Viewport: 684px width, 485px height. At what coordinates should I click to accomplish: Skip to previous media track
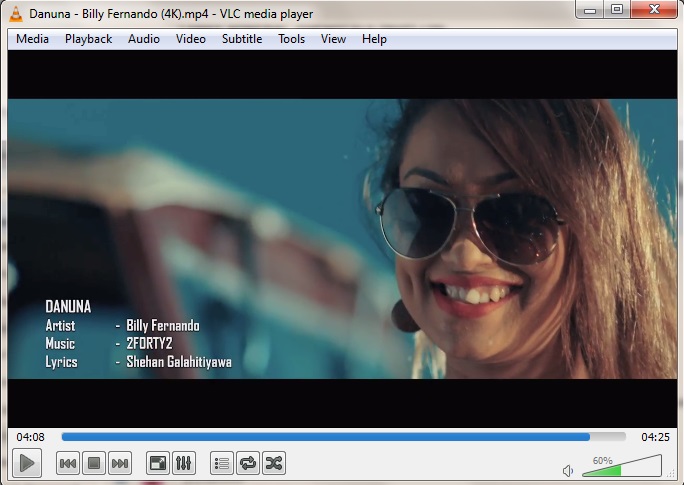(x=68, y=463)
